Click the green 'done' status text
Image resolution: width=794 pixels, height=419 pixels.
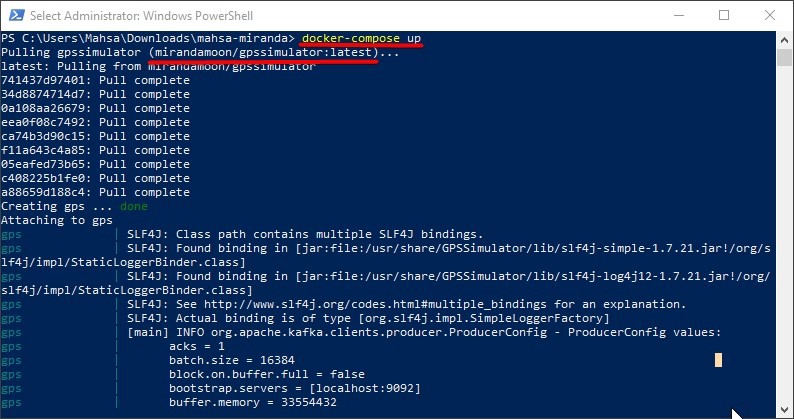pyautogui.click(x=134, y=206)
